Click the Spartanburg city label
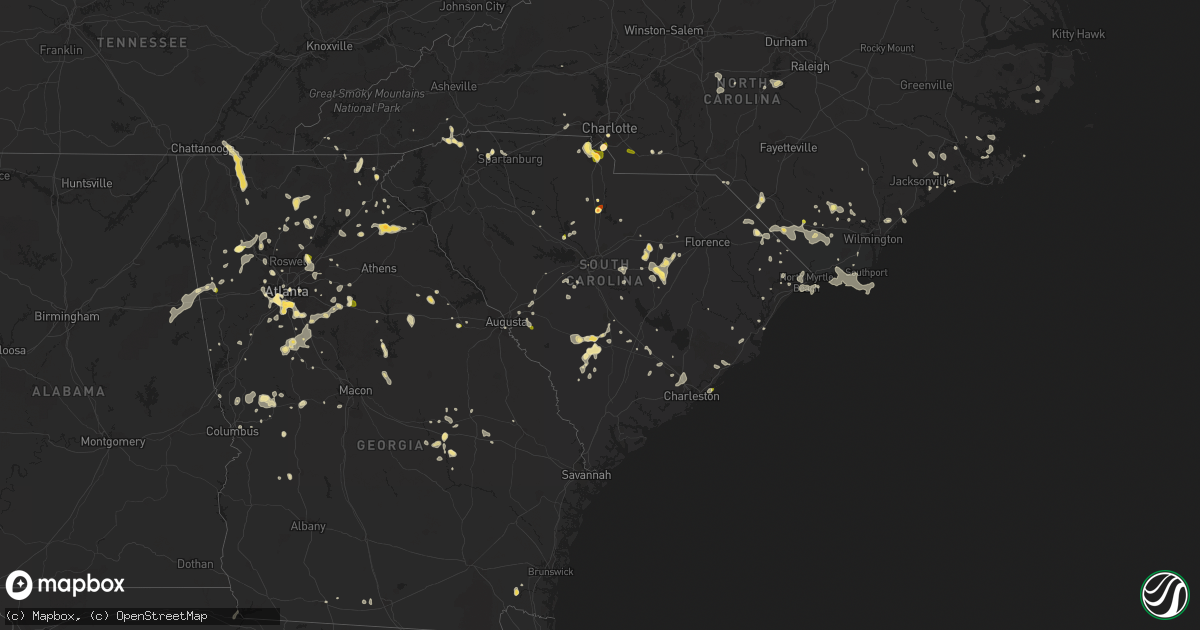 (x=510, y=159)
